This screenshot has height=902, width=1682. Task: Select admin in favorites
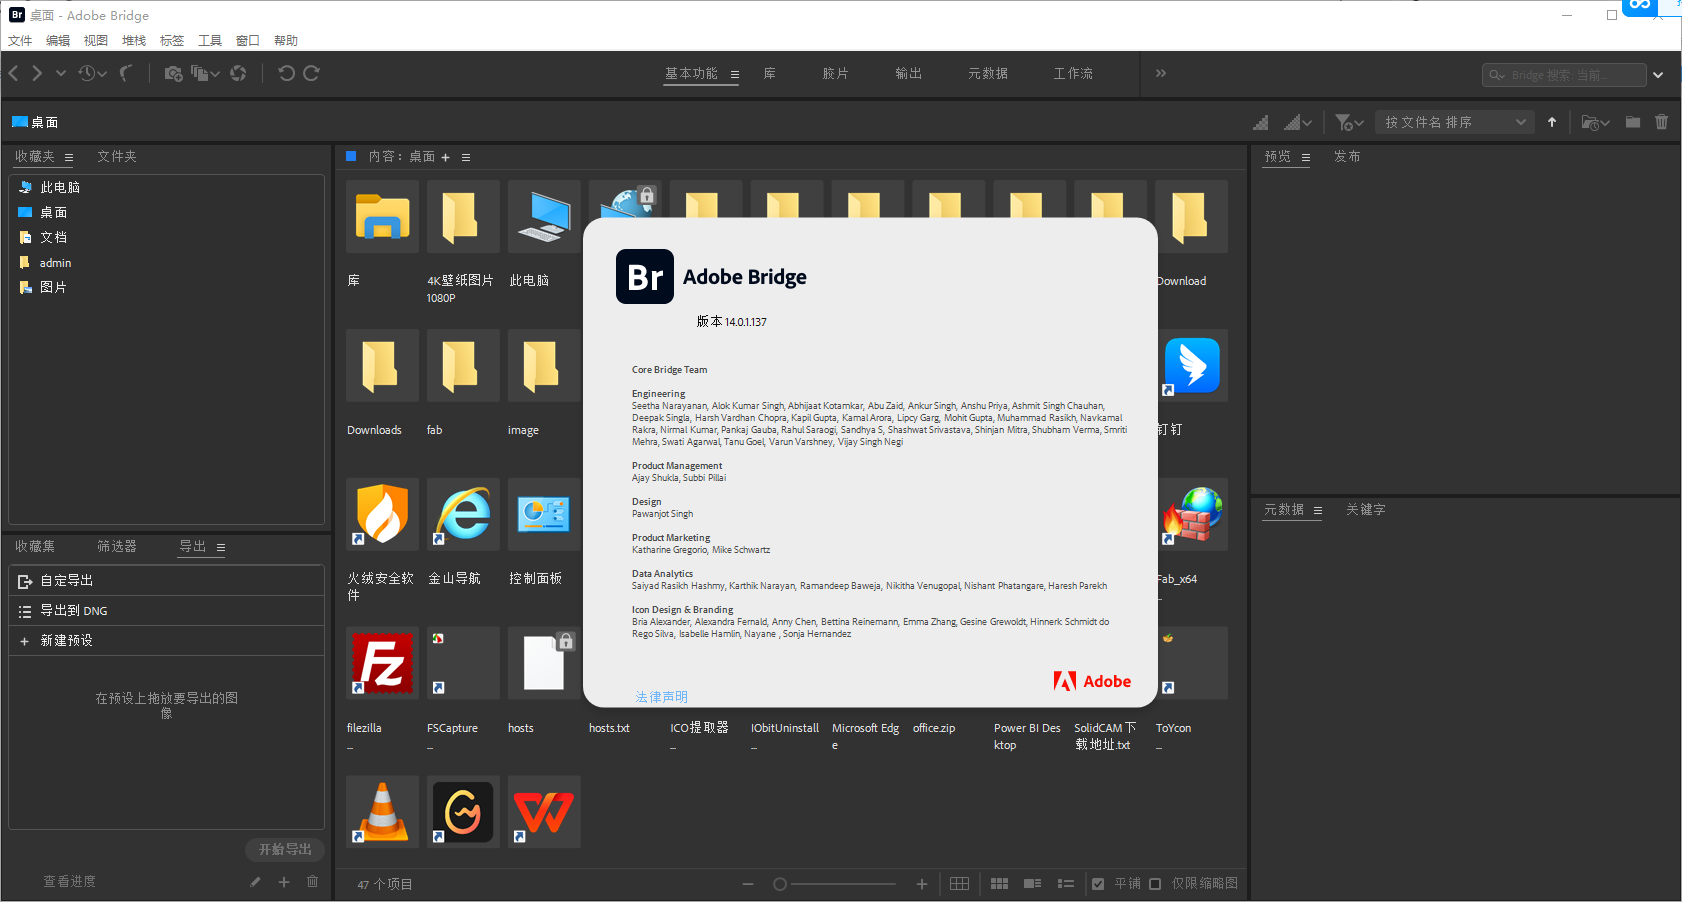[56, 263]
